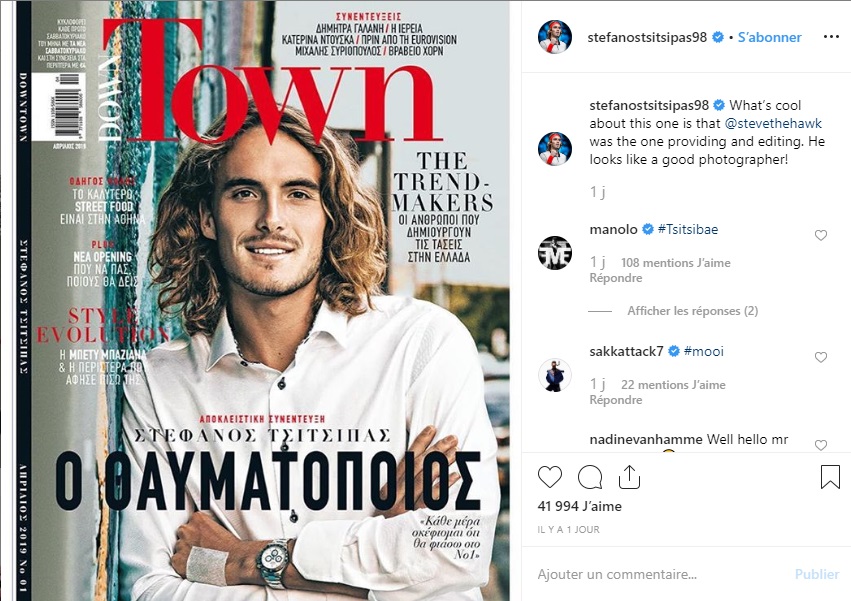Click the S'abonner follow link
851x601 pixels.
coord(769,37)
